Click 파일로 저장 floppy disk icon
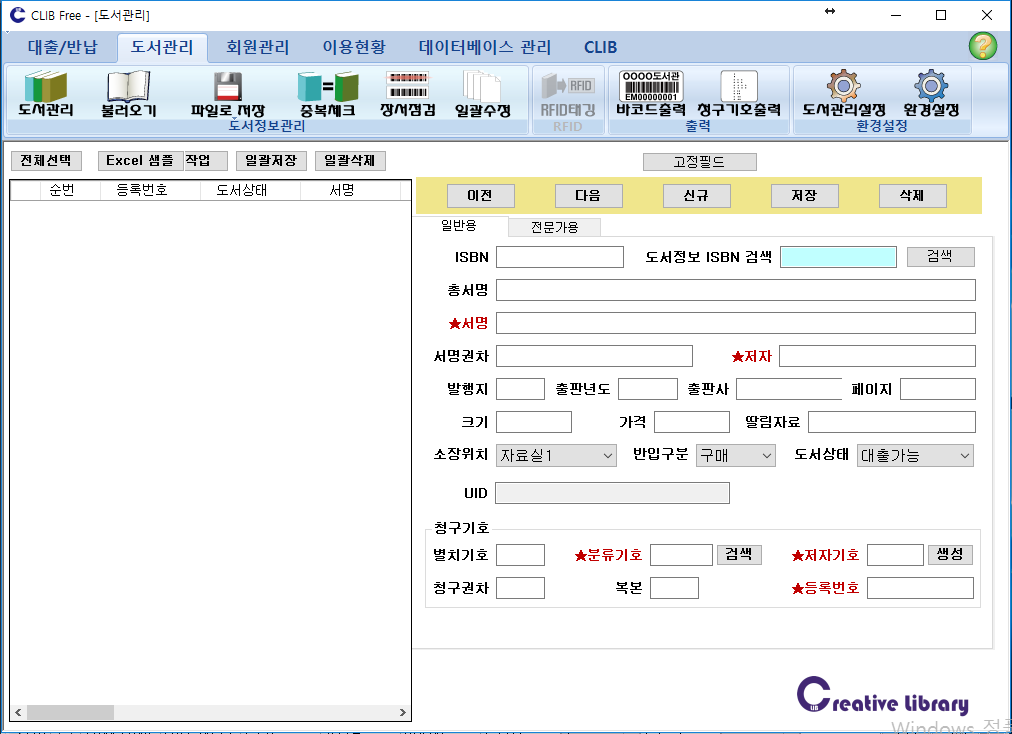This screenshot has height=734, width=1012. click(x=228, y=89)
